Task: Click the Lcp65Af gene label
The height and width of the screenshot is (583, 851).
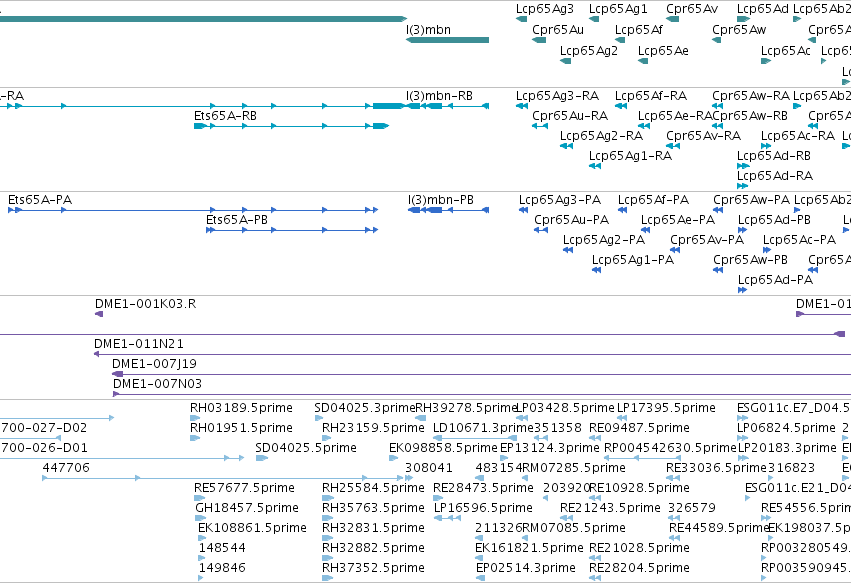Action: pos(638,30)
